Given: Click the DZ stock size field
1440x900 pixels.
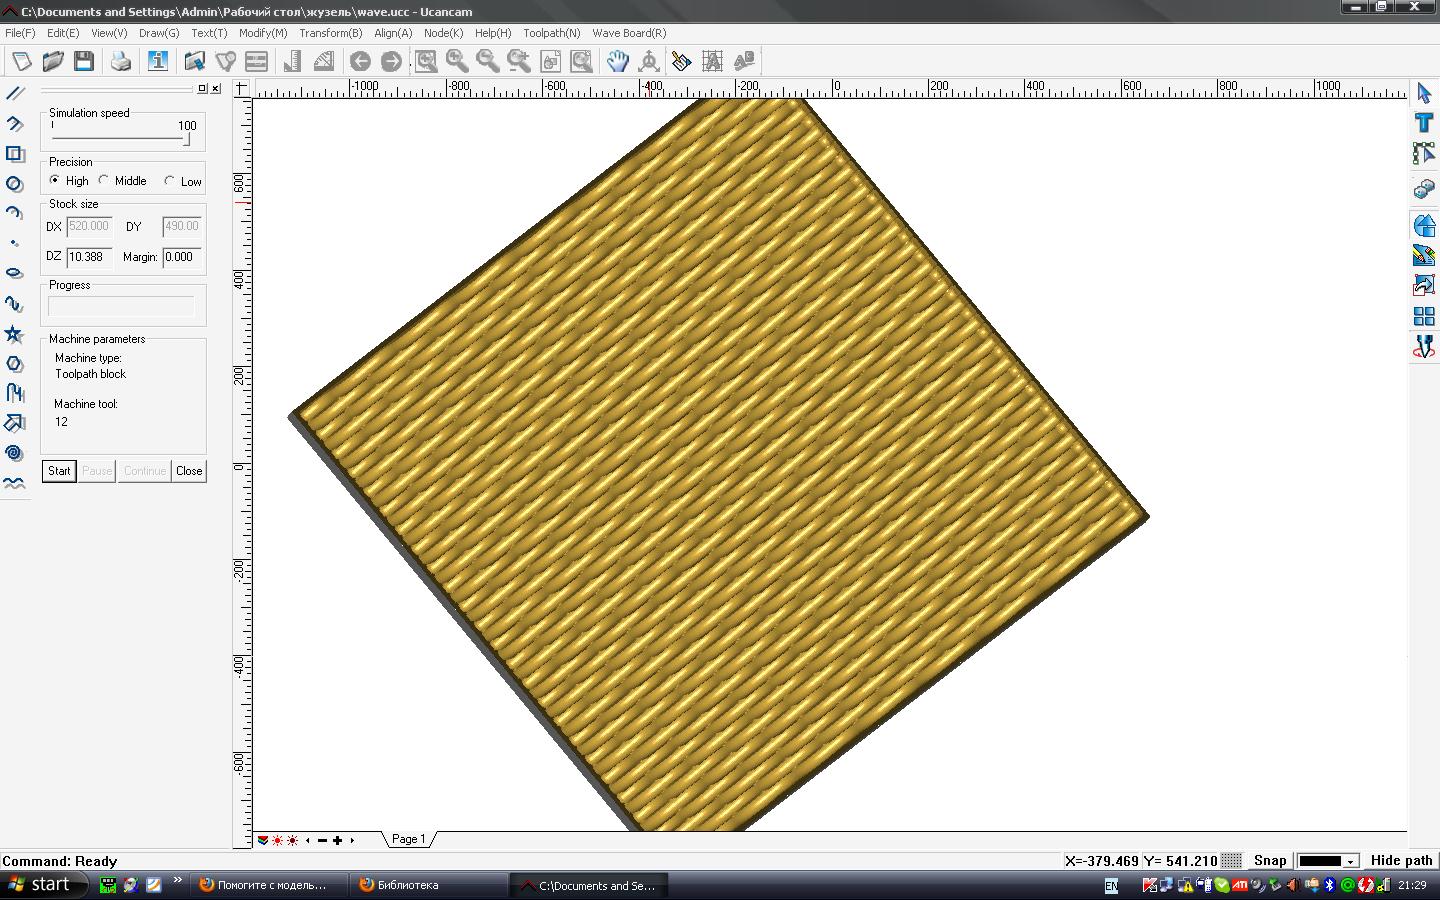Looking at the screenshot, I should coord(89,257).
